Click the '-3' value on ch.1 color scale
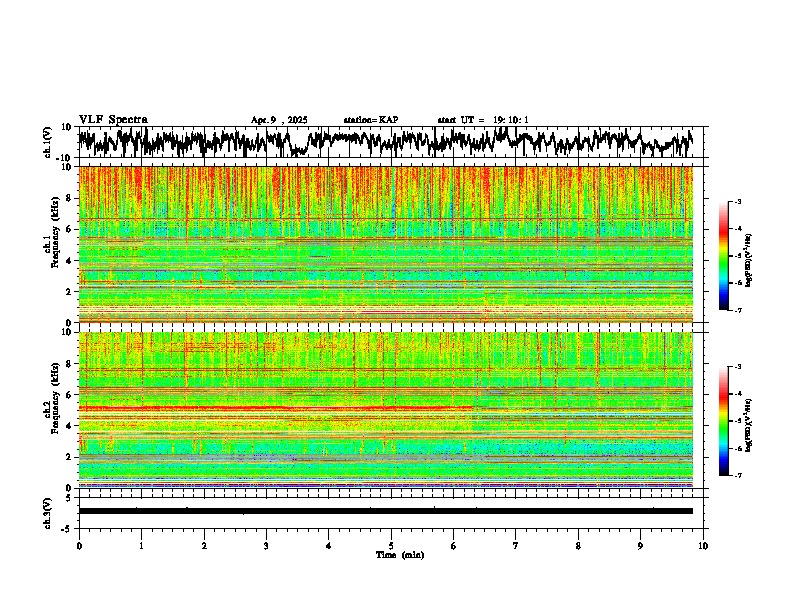This screenshot has height=612, width=792. click(x=737, y=201)
